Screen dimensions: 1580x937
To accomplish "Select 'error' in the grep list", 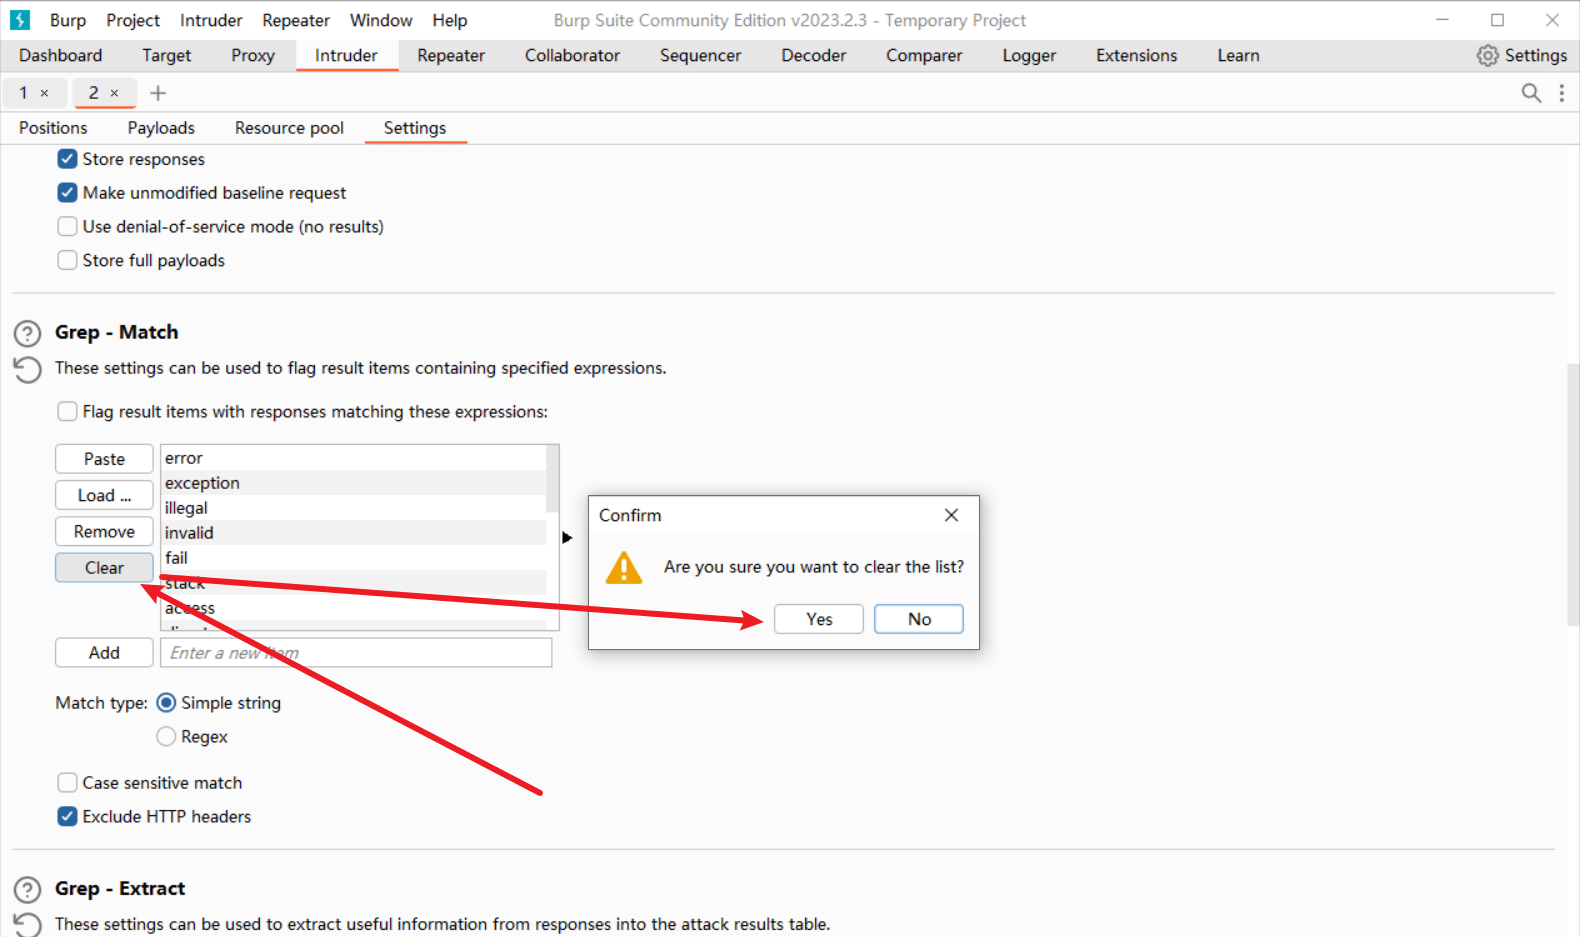I will [353, 458].
